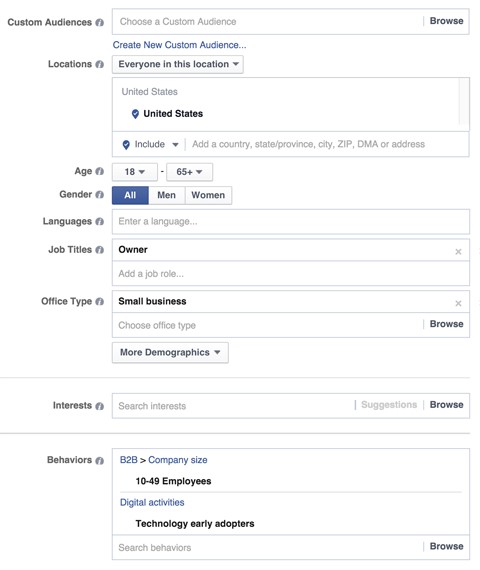This screenshot has height=570, width=480.
Task: Remove the Owner job title
Action: [458, 252]
